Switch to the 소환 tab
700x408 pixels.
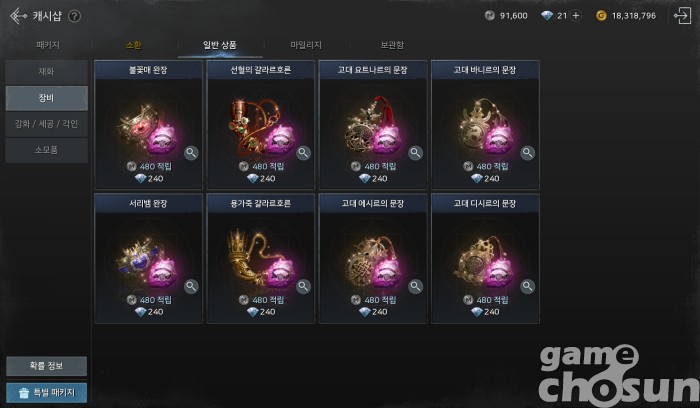(x=133, y=45)
